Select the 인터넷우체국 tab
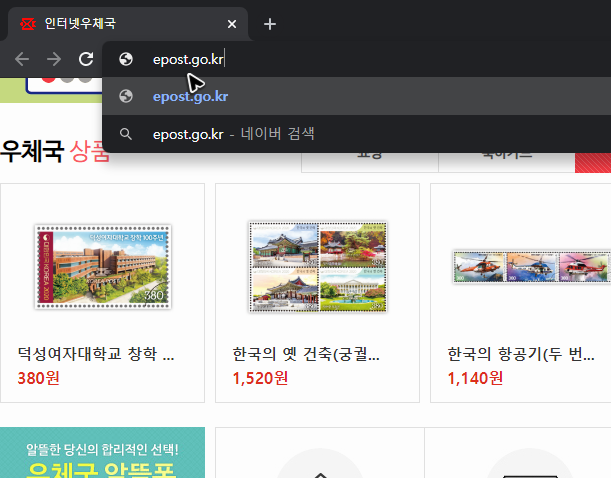Screen dimensions: 611x478 coord(128,24)
